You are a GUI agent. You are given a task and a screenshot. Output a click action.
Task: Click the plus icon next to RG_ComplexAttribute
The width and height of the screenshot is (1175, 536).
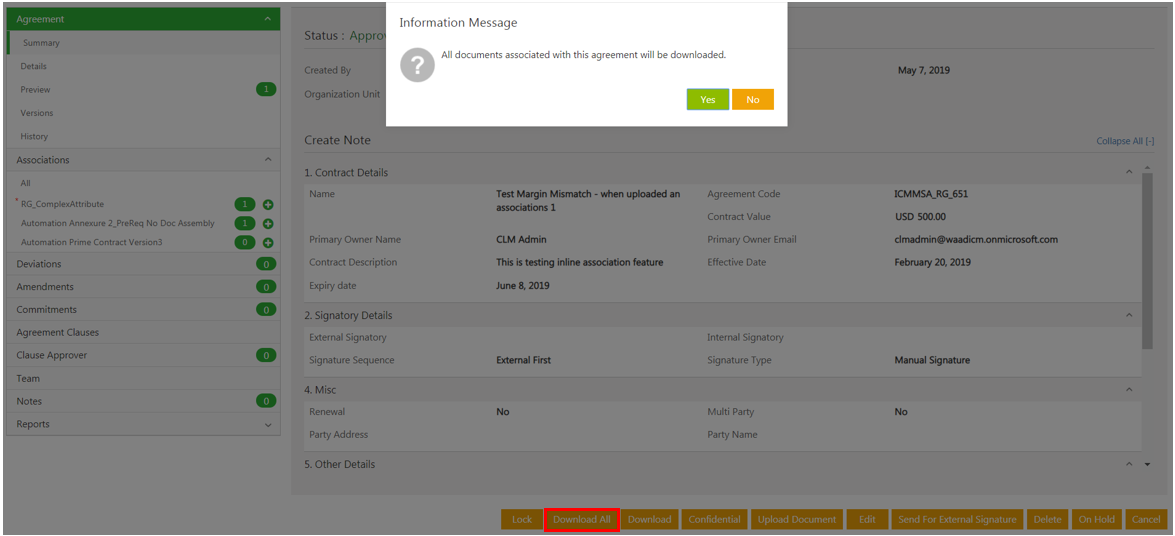tap(268, 204)
